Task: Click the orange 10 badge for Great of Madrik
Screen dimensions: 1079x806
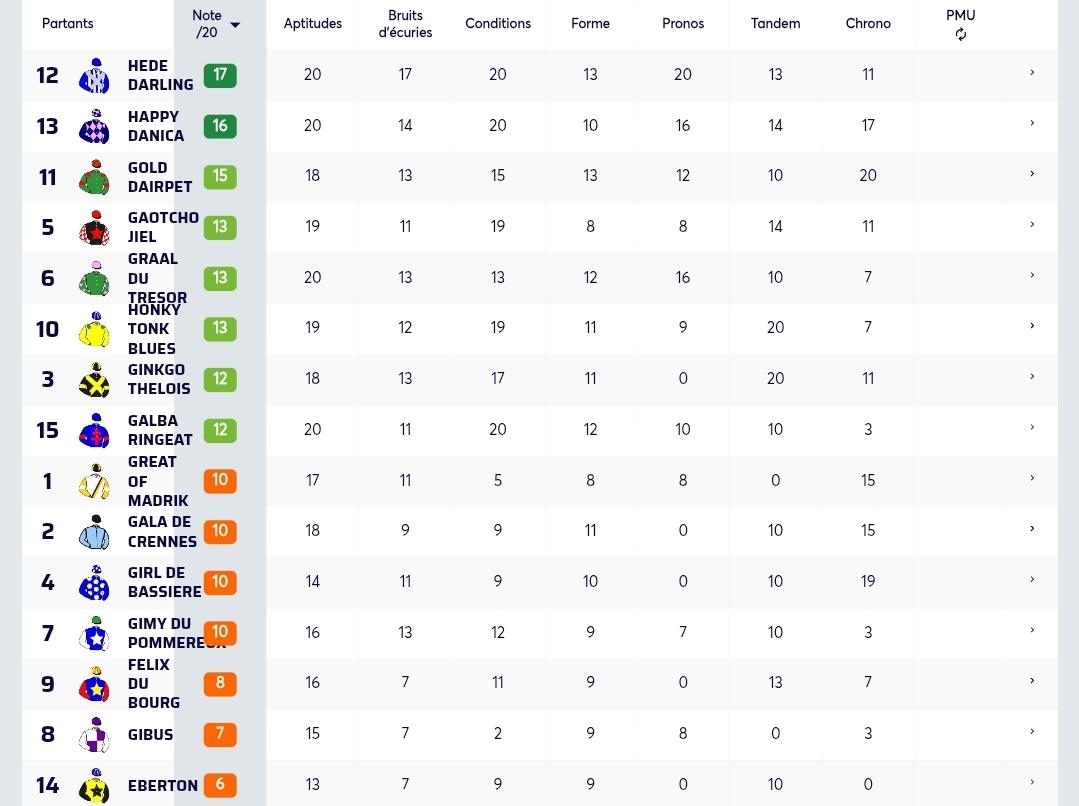Action: 220,480
